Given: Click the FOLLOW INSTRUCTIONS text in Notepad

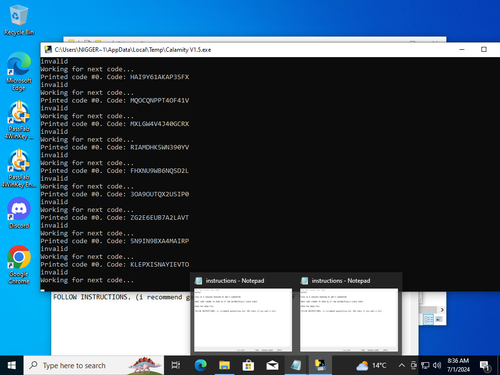Looking at the screenshot, I should click(x=92, y=297).
